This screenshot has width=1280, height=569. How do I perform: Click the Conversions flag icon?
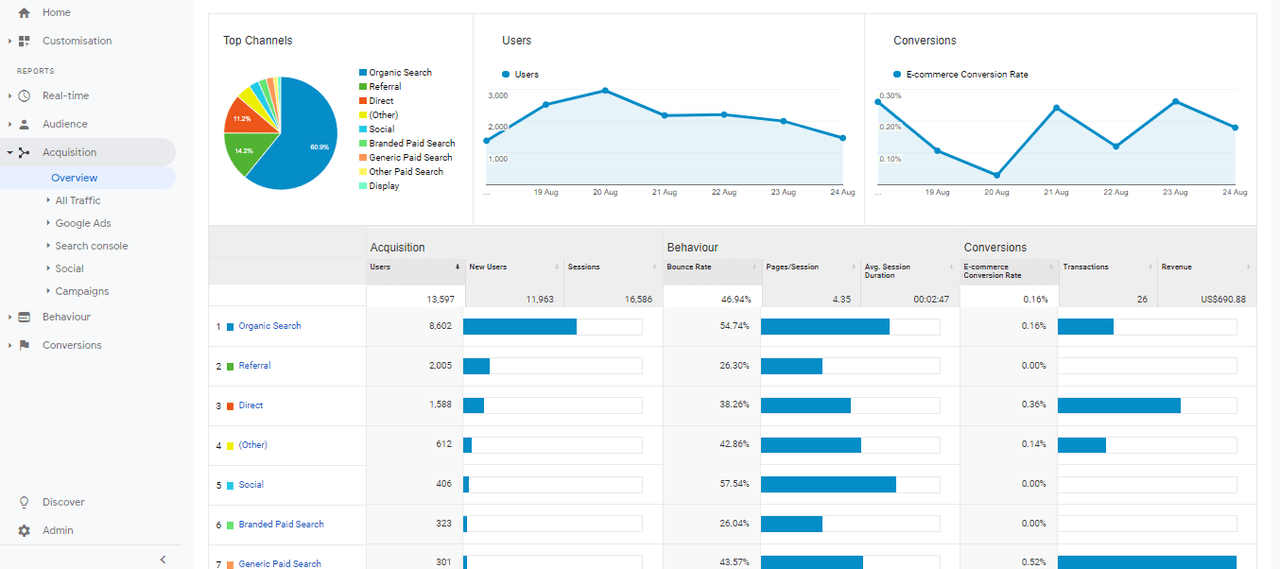click(24, 345)
